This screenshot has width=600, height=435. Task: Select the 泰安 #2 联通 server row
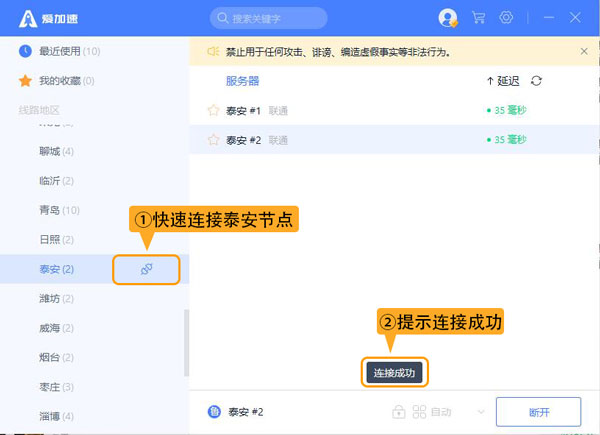394,140
